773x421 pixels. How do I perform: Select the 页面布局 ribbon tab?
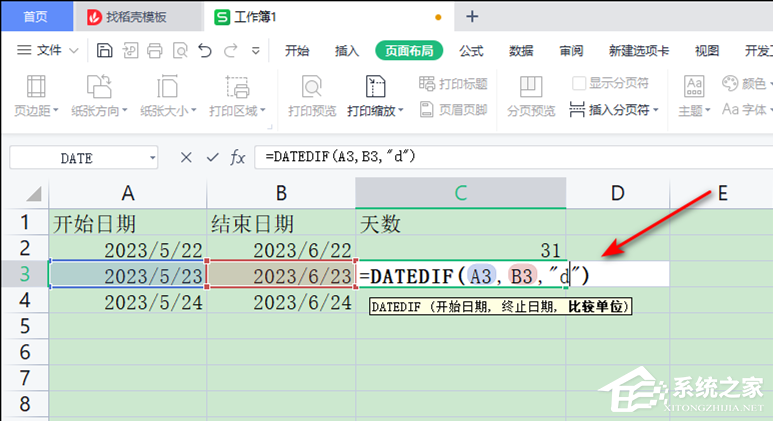click(409, 51)
